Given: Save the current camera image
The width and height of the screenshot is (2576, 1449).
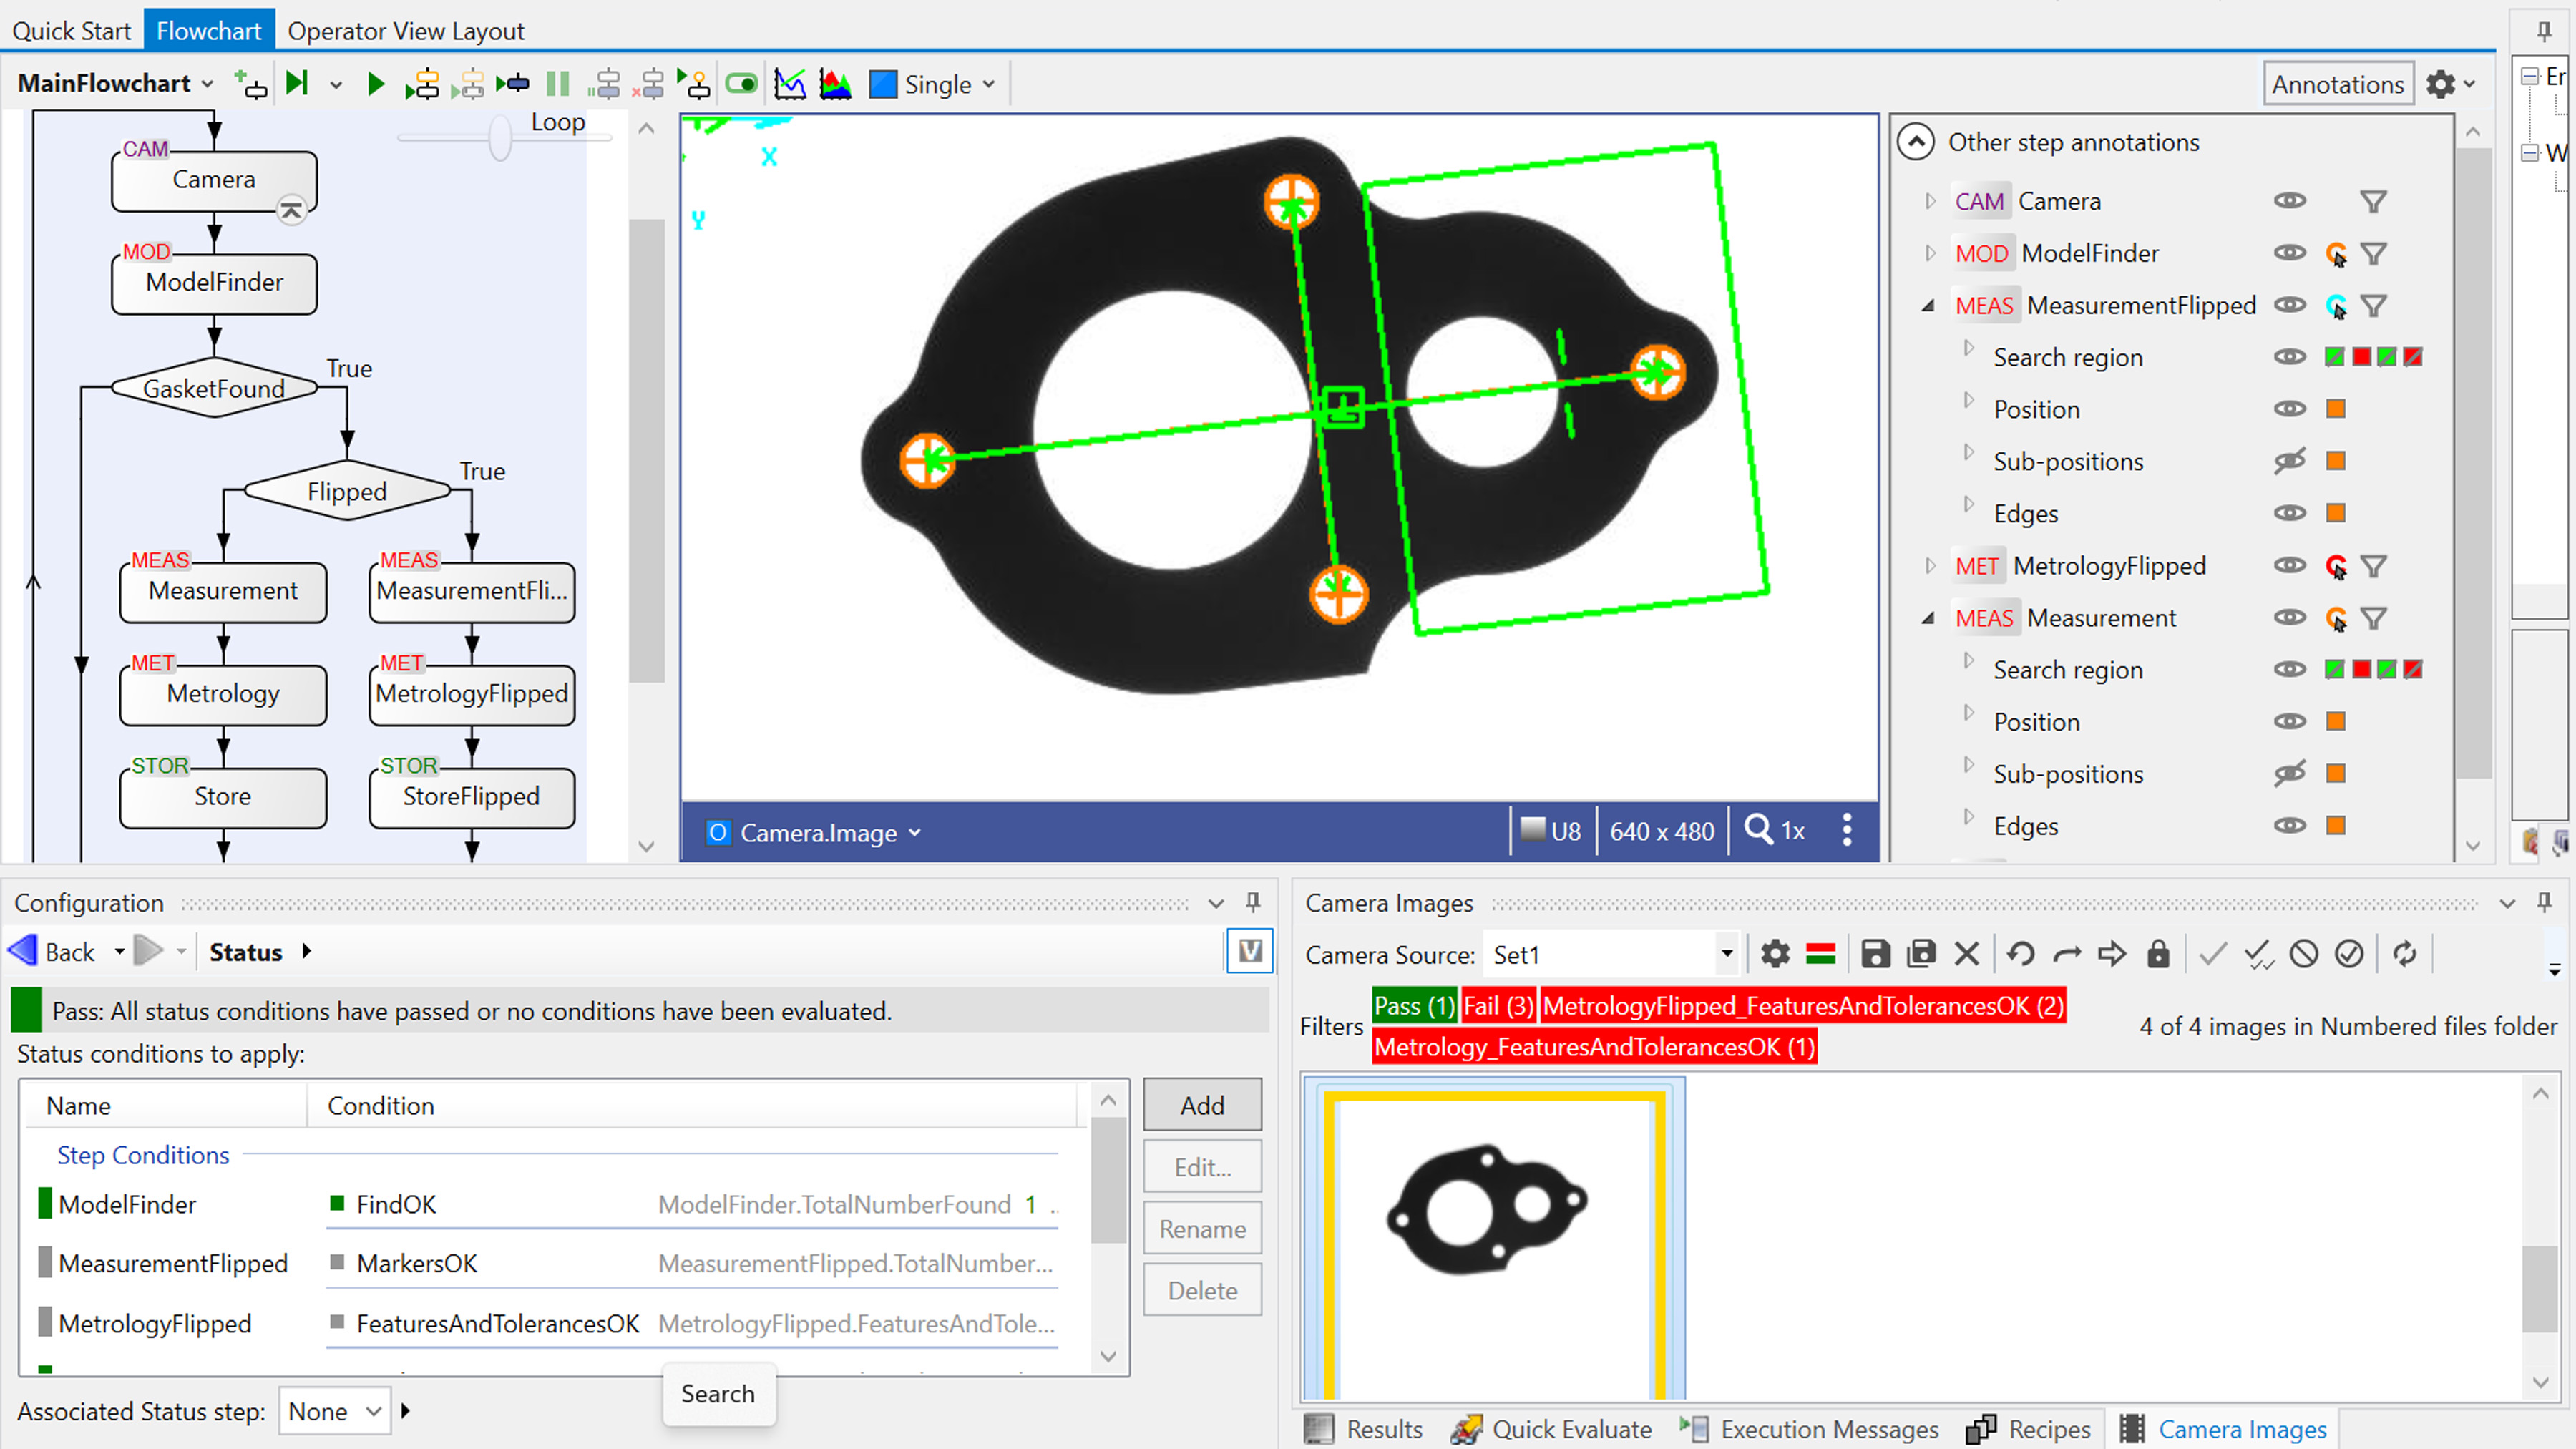Looking at the screenshot, I should pos(1875,954).
